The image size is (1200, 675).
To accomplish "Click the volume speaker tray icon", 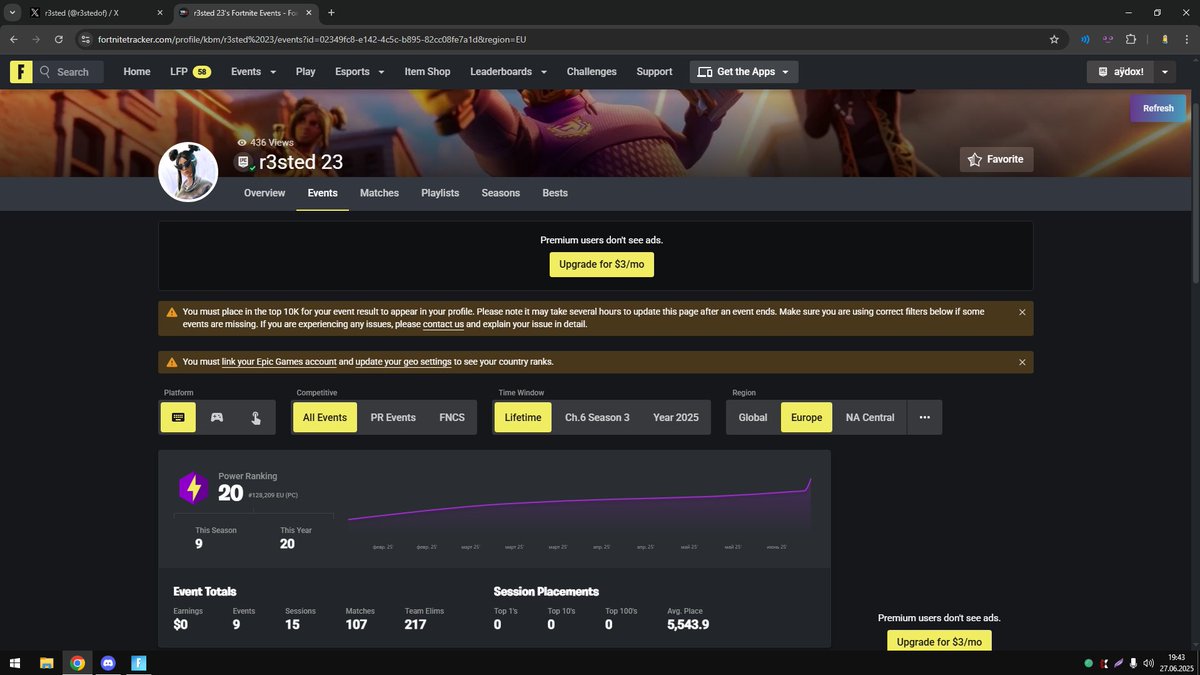I will pyautogui.click(x=1149, y=663).
